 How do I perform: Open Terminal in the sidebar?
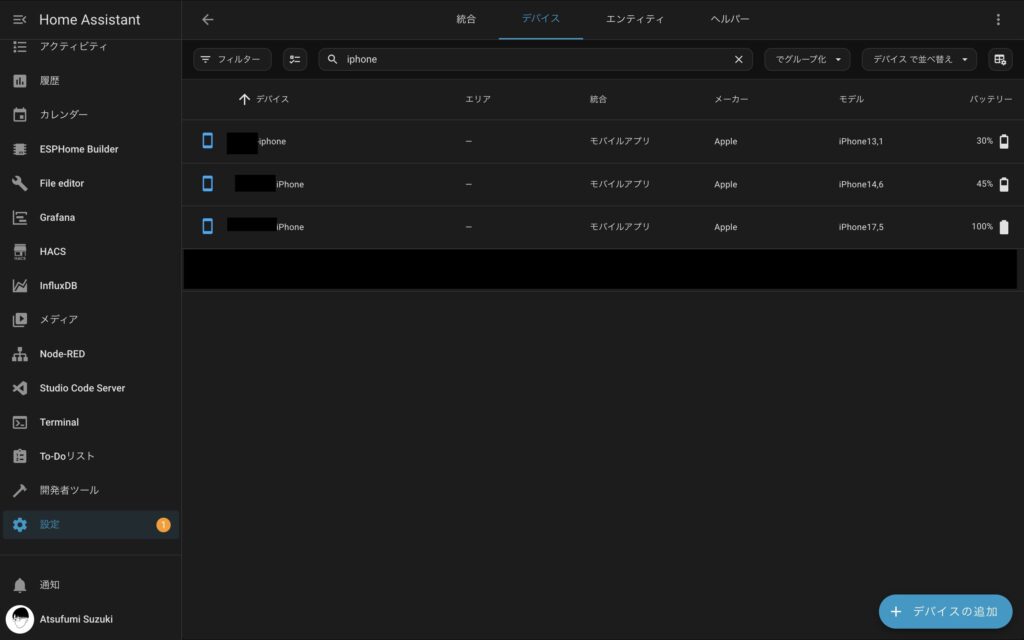coord(59,422)
